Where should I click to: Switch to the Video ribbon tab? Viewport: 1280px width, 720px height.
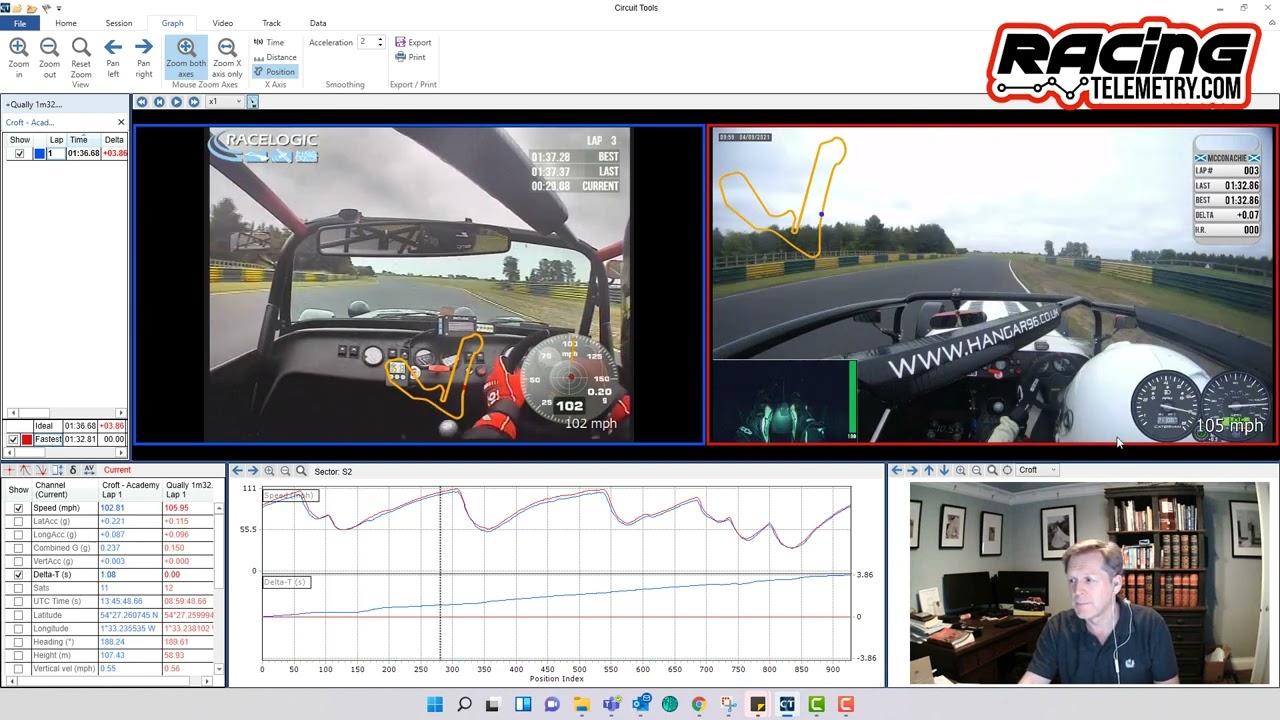tap(223, 23)
